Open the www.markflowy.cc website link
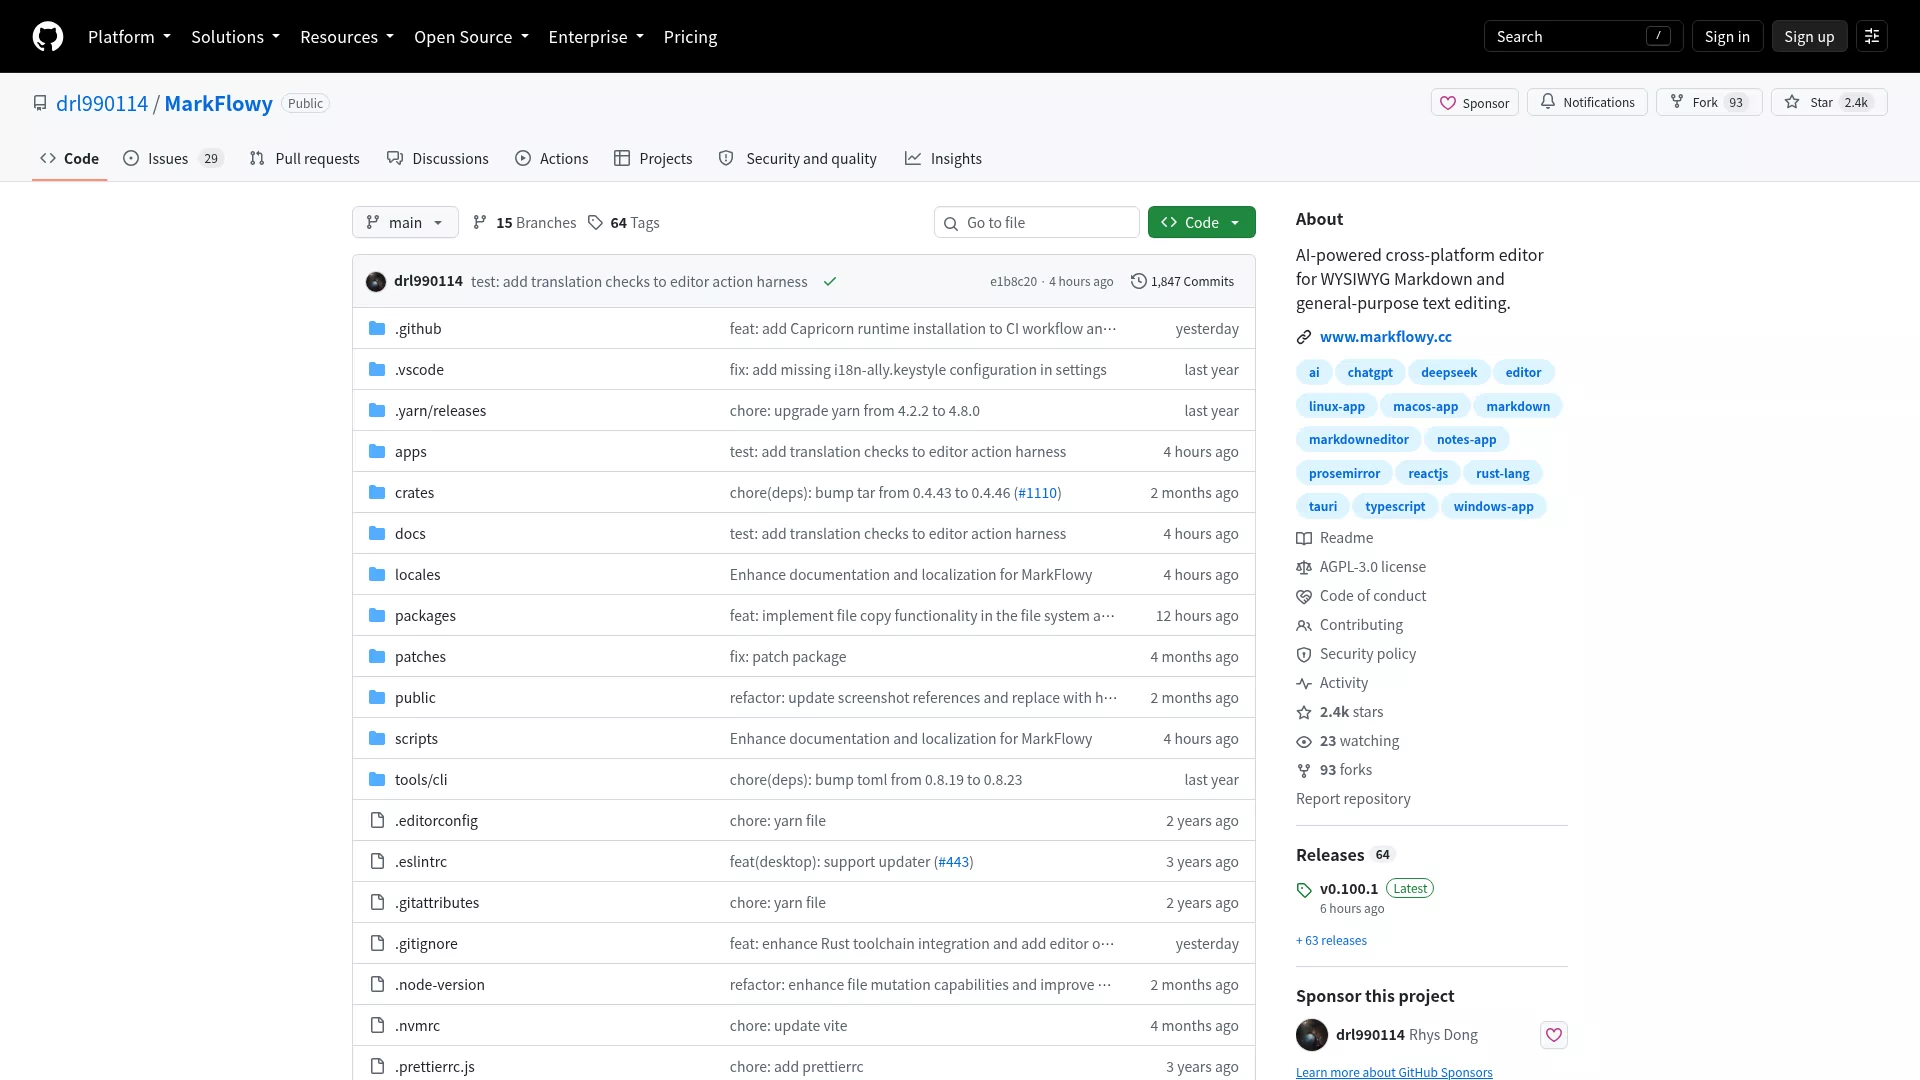1920x1080 pixels. click(1385, 337)
